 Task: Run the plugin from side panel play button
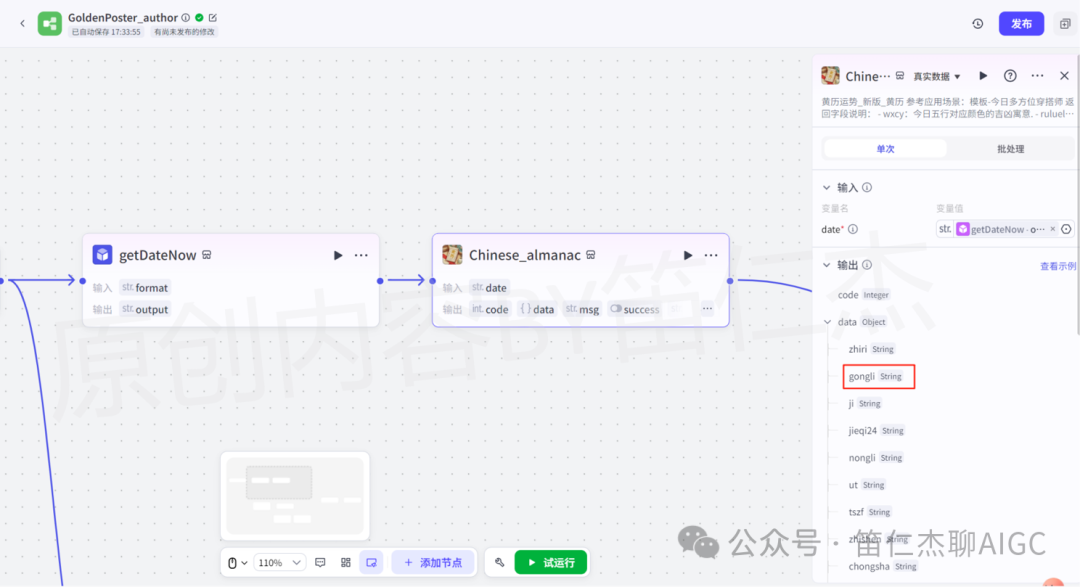983,76
